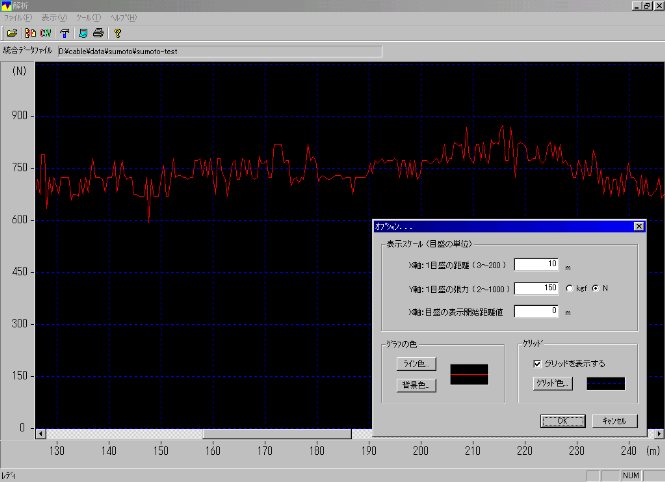
Task: Toggle the グリッドを表示する checkbox
Action: [537, 364]
